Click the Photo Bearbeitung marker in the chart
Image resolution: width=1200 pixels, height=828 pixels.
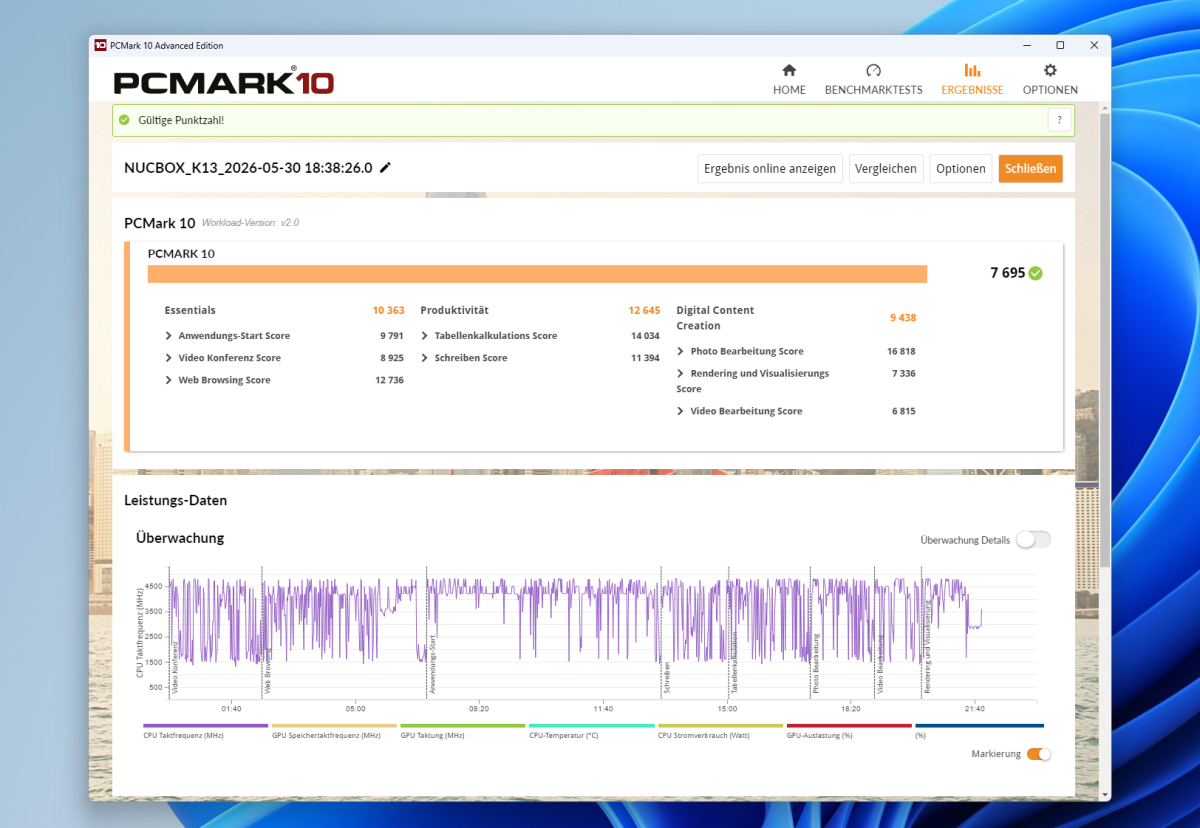pos(816,664)
